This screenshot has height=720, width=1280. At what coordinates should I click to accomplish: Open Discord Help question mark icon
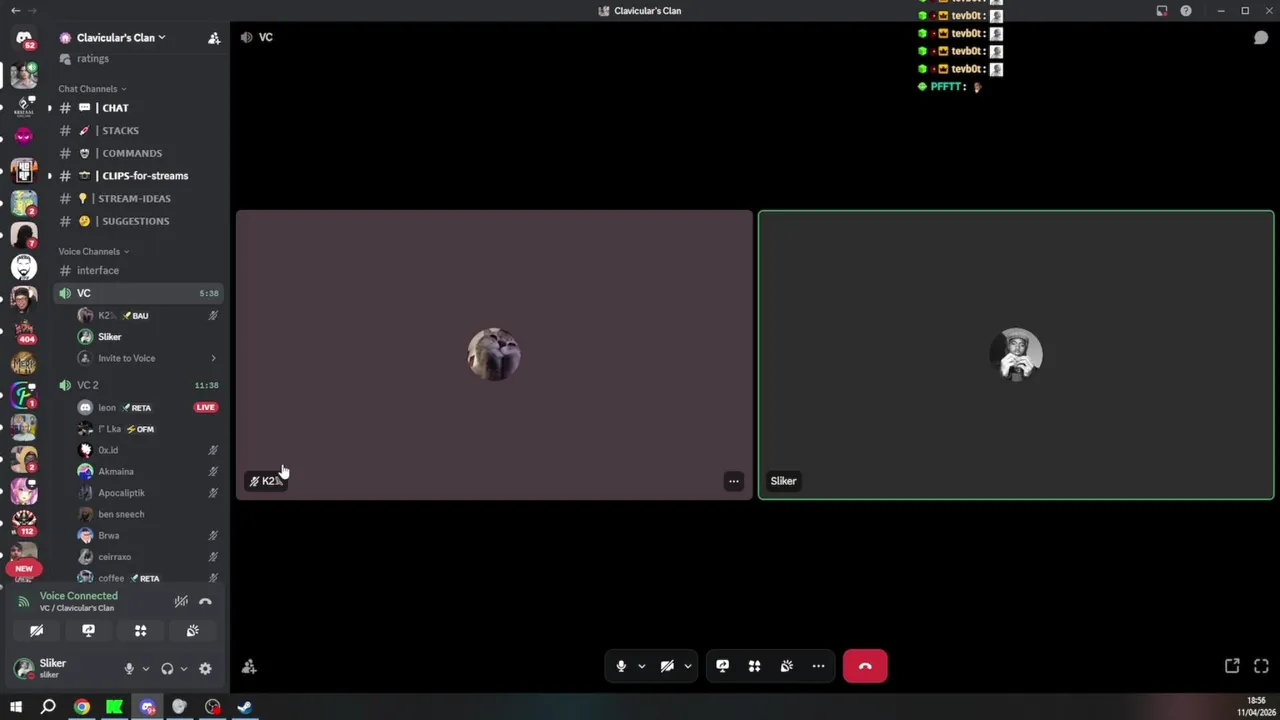click(x=1186, y=11)
